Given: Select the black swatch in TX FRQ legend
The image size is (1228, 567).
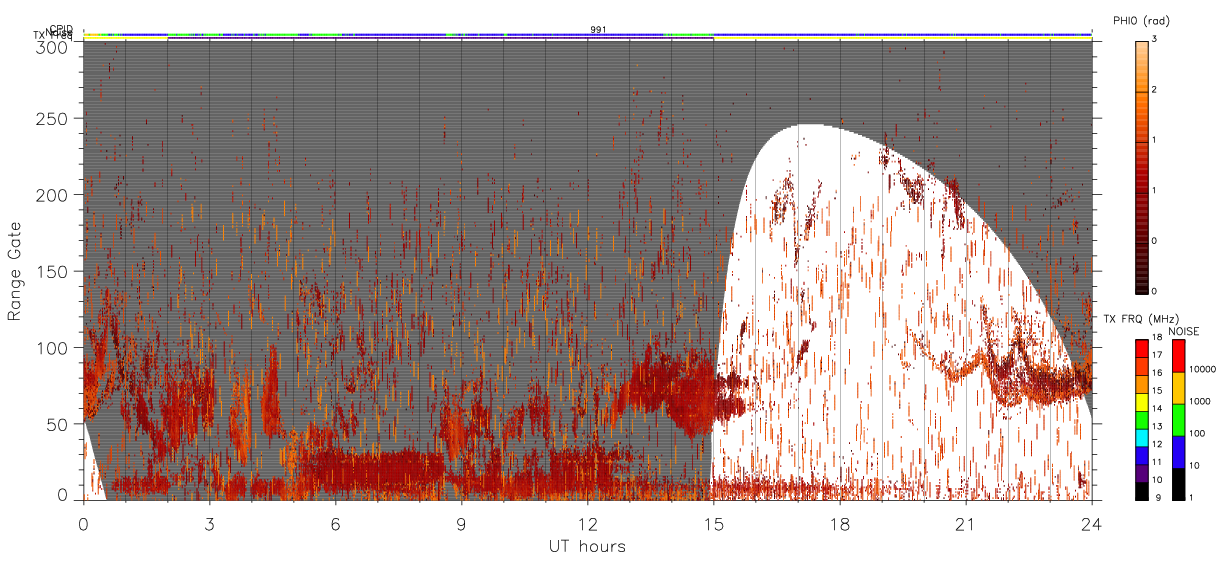Looking at the screenshot, I should (1141, 491).
